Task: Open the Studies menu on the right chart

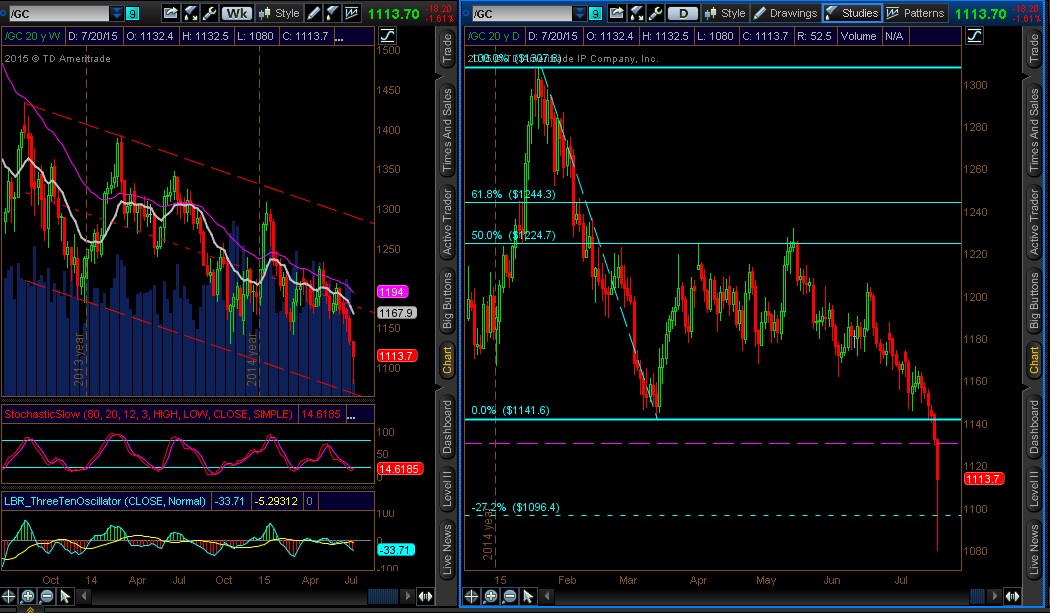Action: click(852, 13)
